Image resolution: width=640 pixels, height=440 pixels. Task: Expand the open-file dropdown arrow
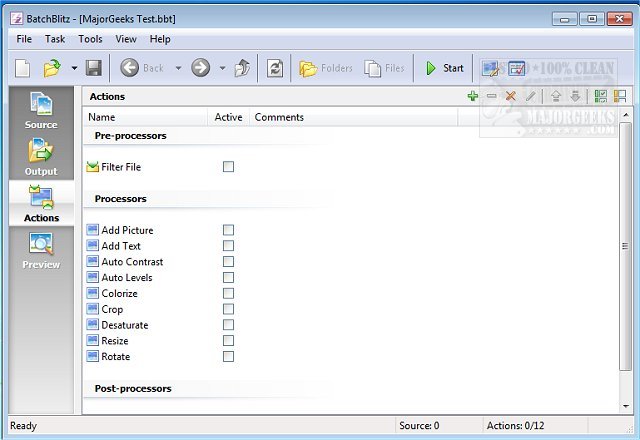(74, 68)
